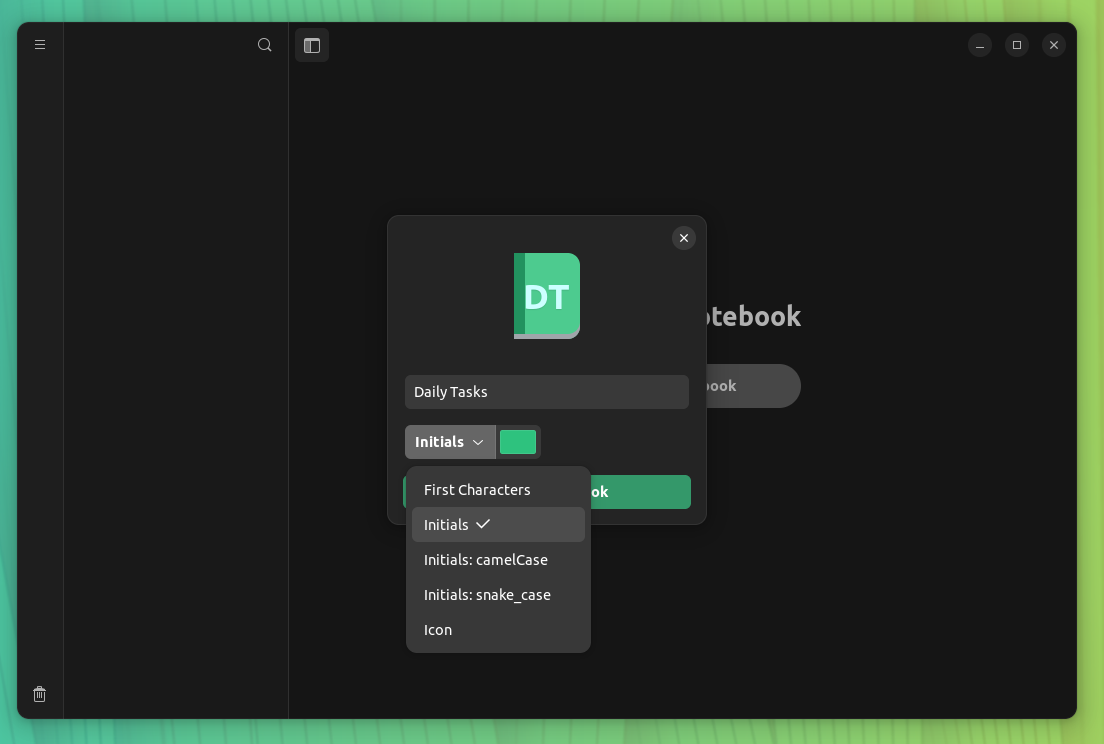Click the search icon in the sidebar

(x=264, y=45)
